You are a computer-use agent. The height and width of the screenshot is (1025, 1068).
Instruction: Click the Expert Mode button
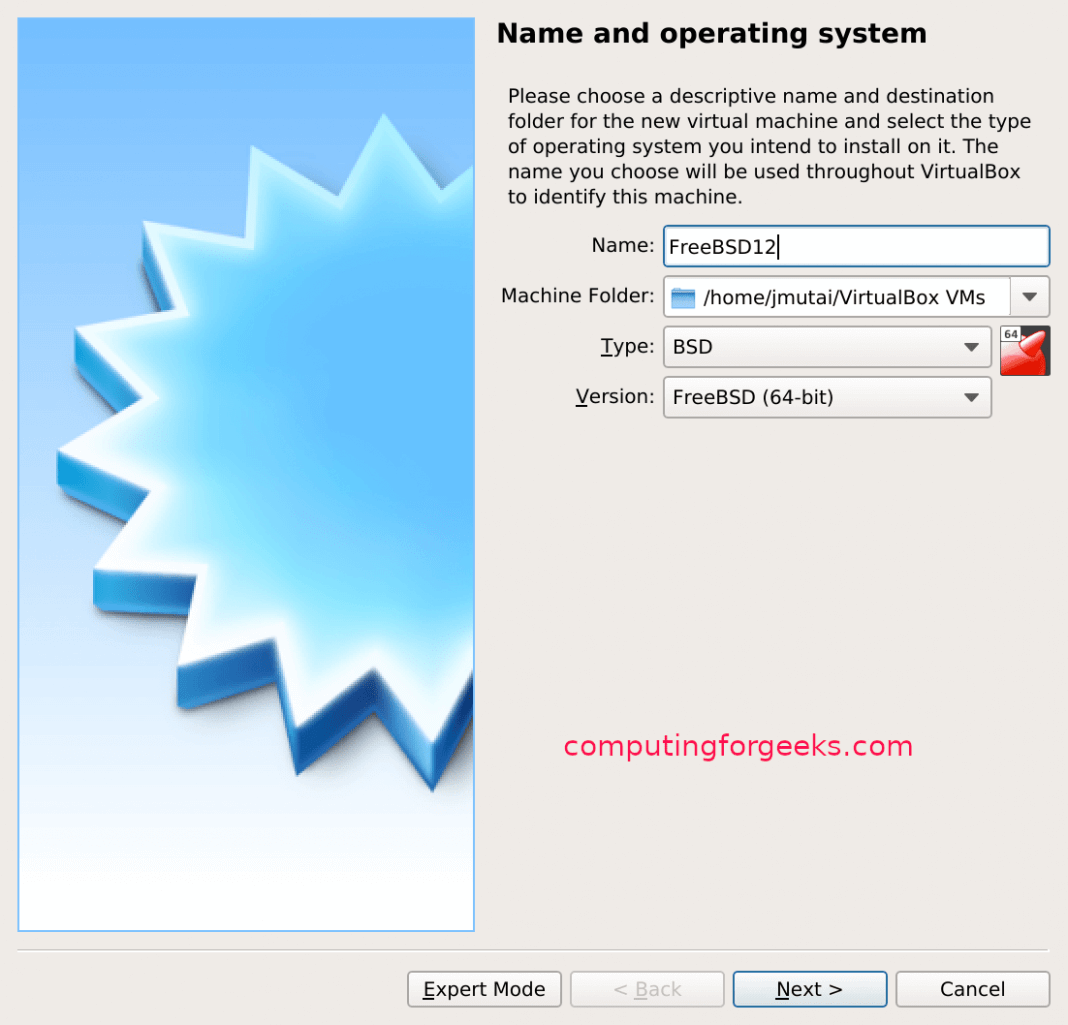click(x=484, y=989)
